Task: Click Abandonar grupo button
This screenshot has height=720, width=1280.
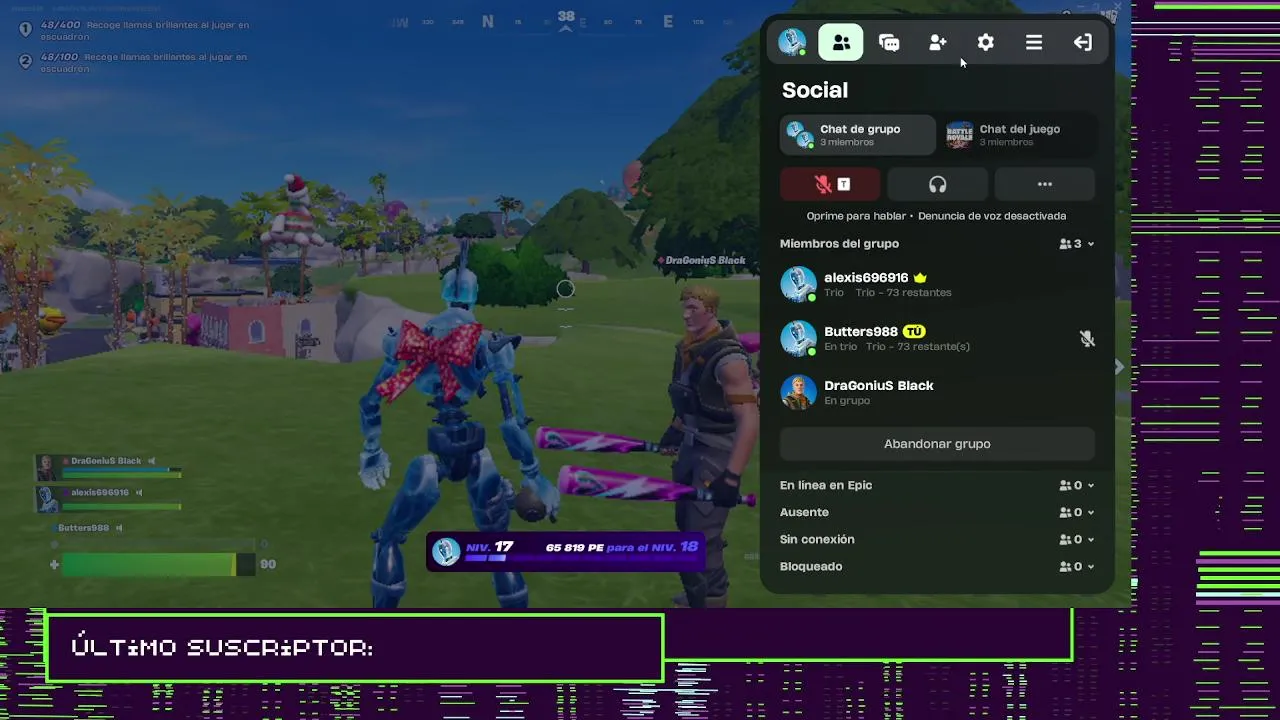Action: [937, 444]
